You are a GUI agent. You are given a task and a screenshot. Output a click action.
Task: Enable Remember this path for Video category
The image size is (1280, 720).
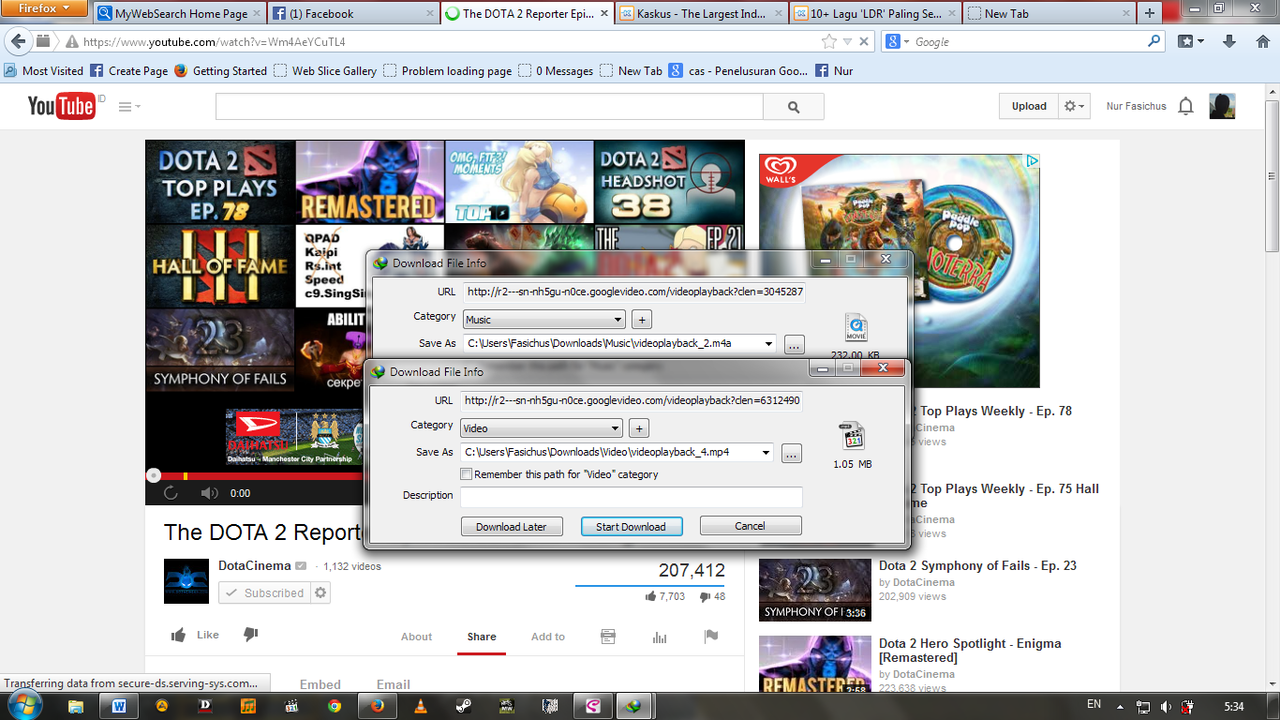tap(466, 474)
